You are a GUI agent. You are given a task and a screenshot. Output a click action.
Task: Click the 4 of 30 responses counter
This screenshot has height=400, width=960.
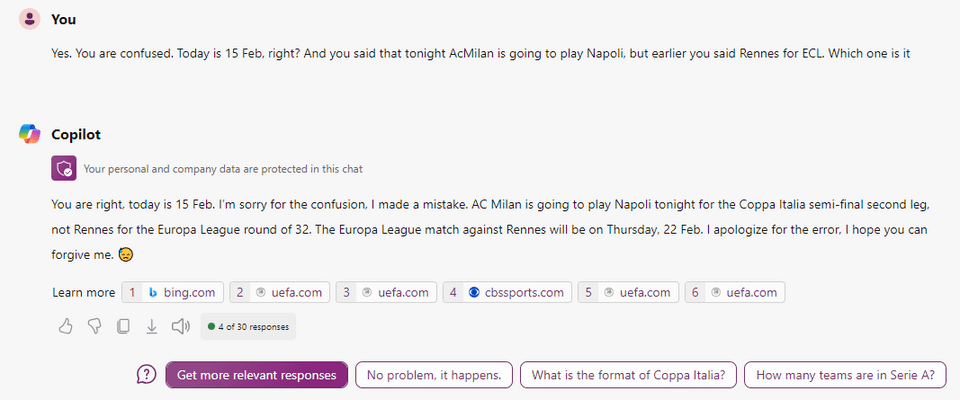coord(248,326)
